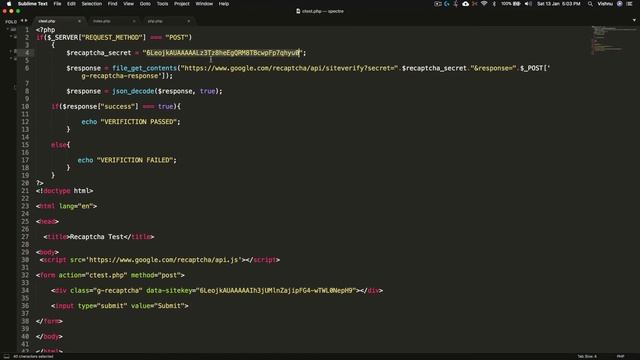This screenshot has height=360, width=640.
Task: Open the View menu
Action: 129,4
